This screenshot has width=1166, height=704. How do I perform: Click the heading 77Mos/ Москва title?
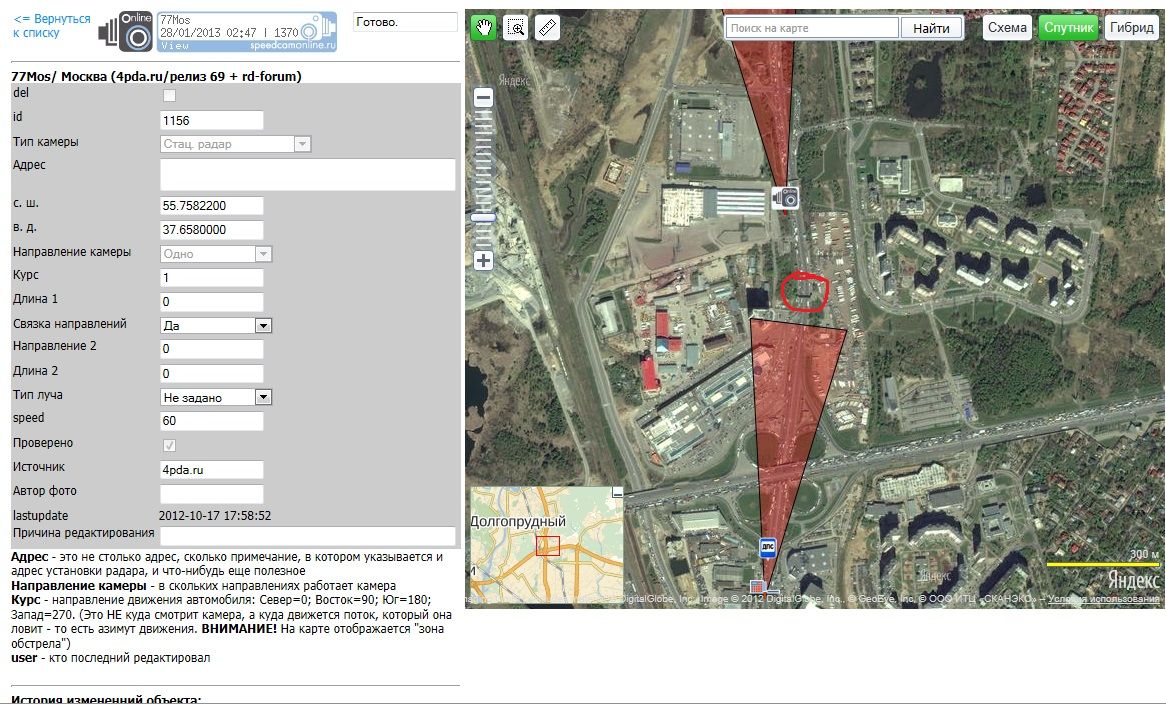point(156,76)
